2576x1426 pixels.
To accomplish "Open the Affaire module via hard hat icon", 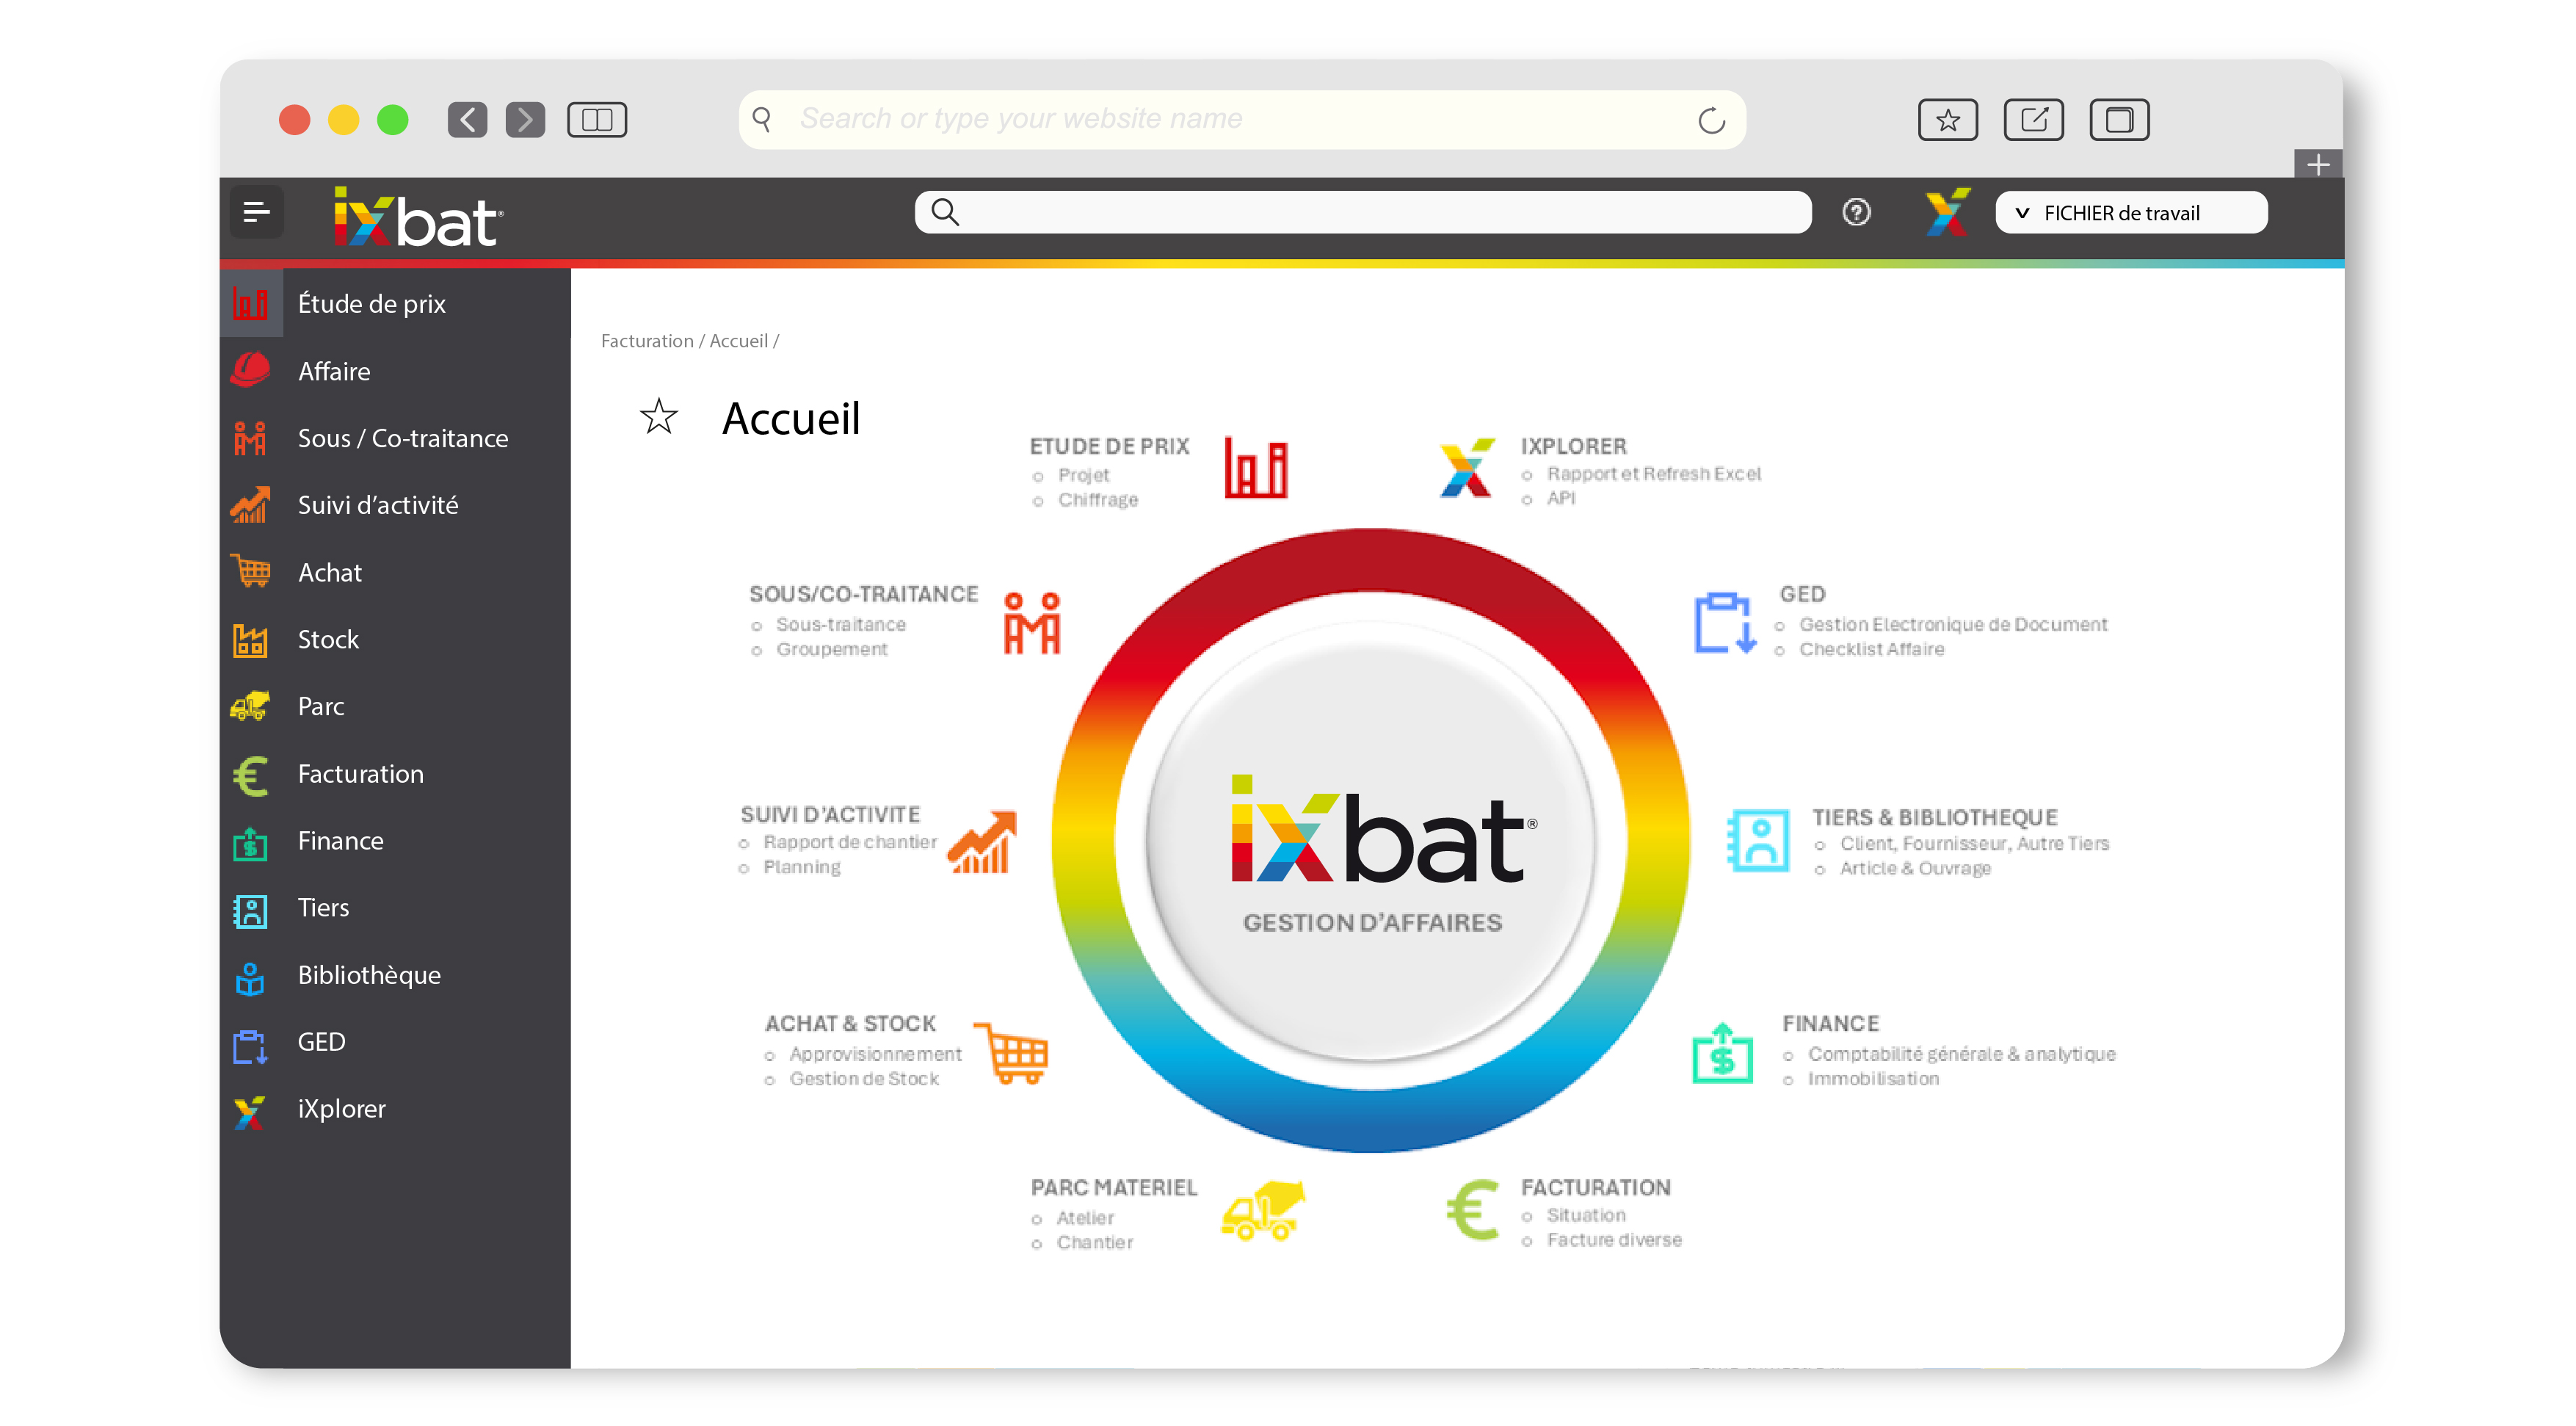I will 251,370.
